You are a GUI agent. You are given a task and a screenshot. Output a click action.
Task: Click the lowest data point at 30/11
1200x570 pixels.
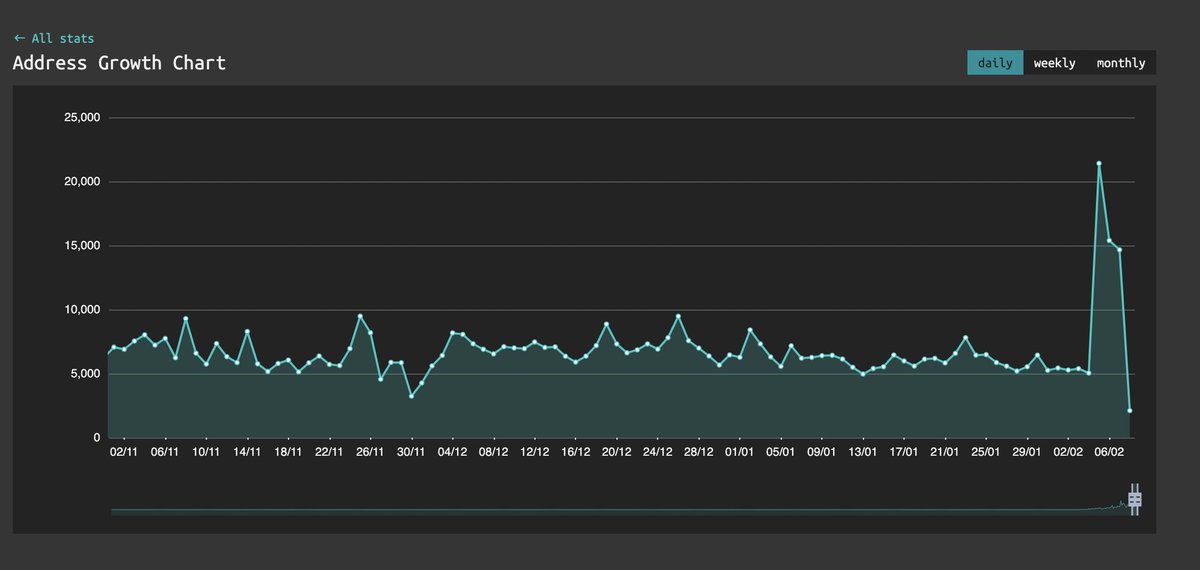(411, 396)
